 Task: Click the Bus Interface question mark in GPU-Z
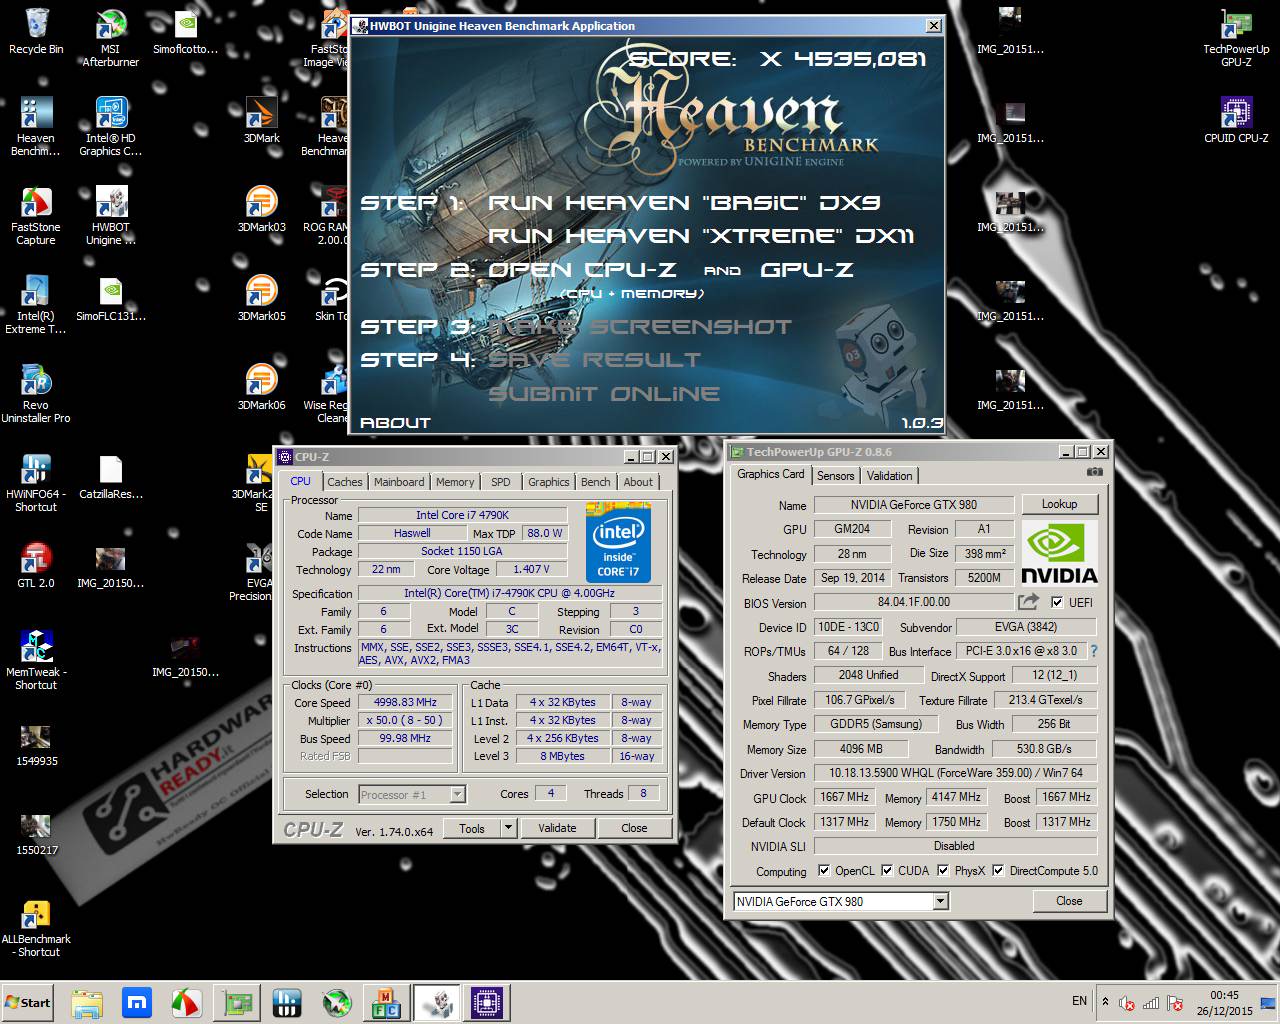pos(1093,651)
